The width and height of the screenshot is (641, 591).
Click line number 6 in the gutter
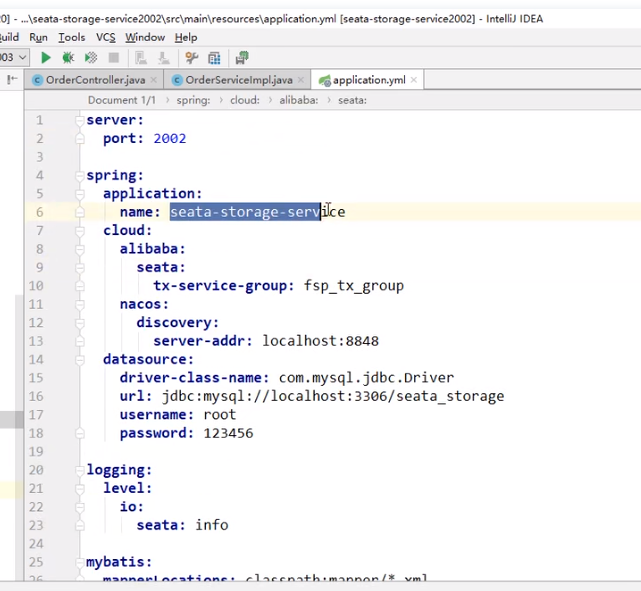pyautogui.click(x=40, y=213)
